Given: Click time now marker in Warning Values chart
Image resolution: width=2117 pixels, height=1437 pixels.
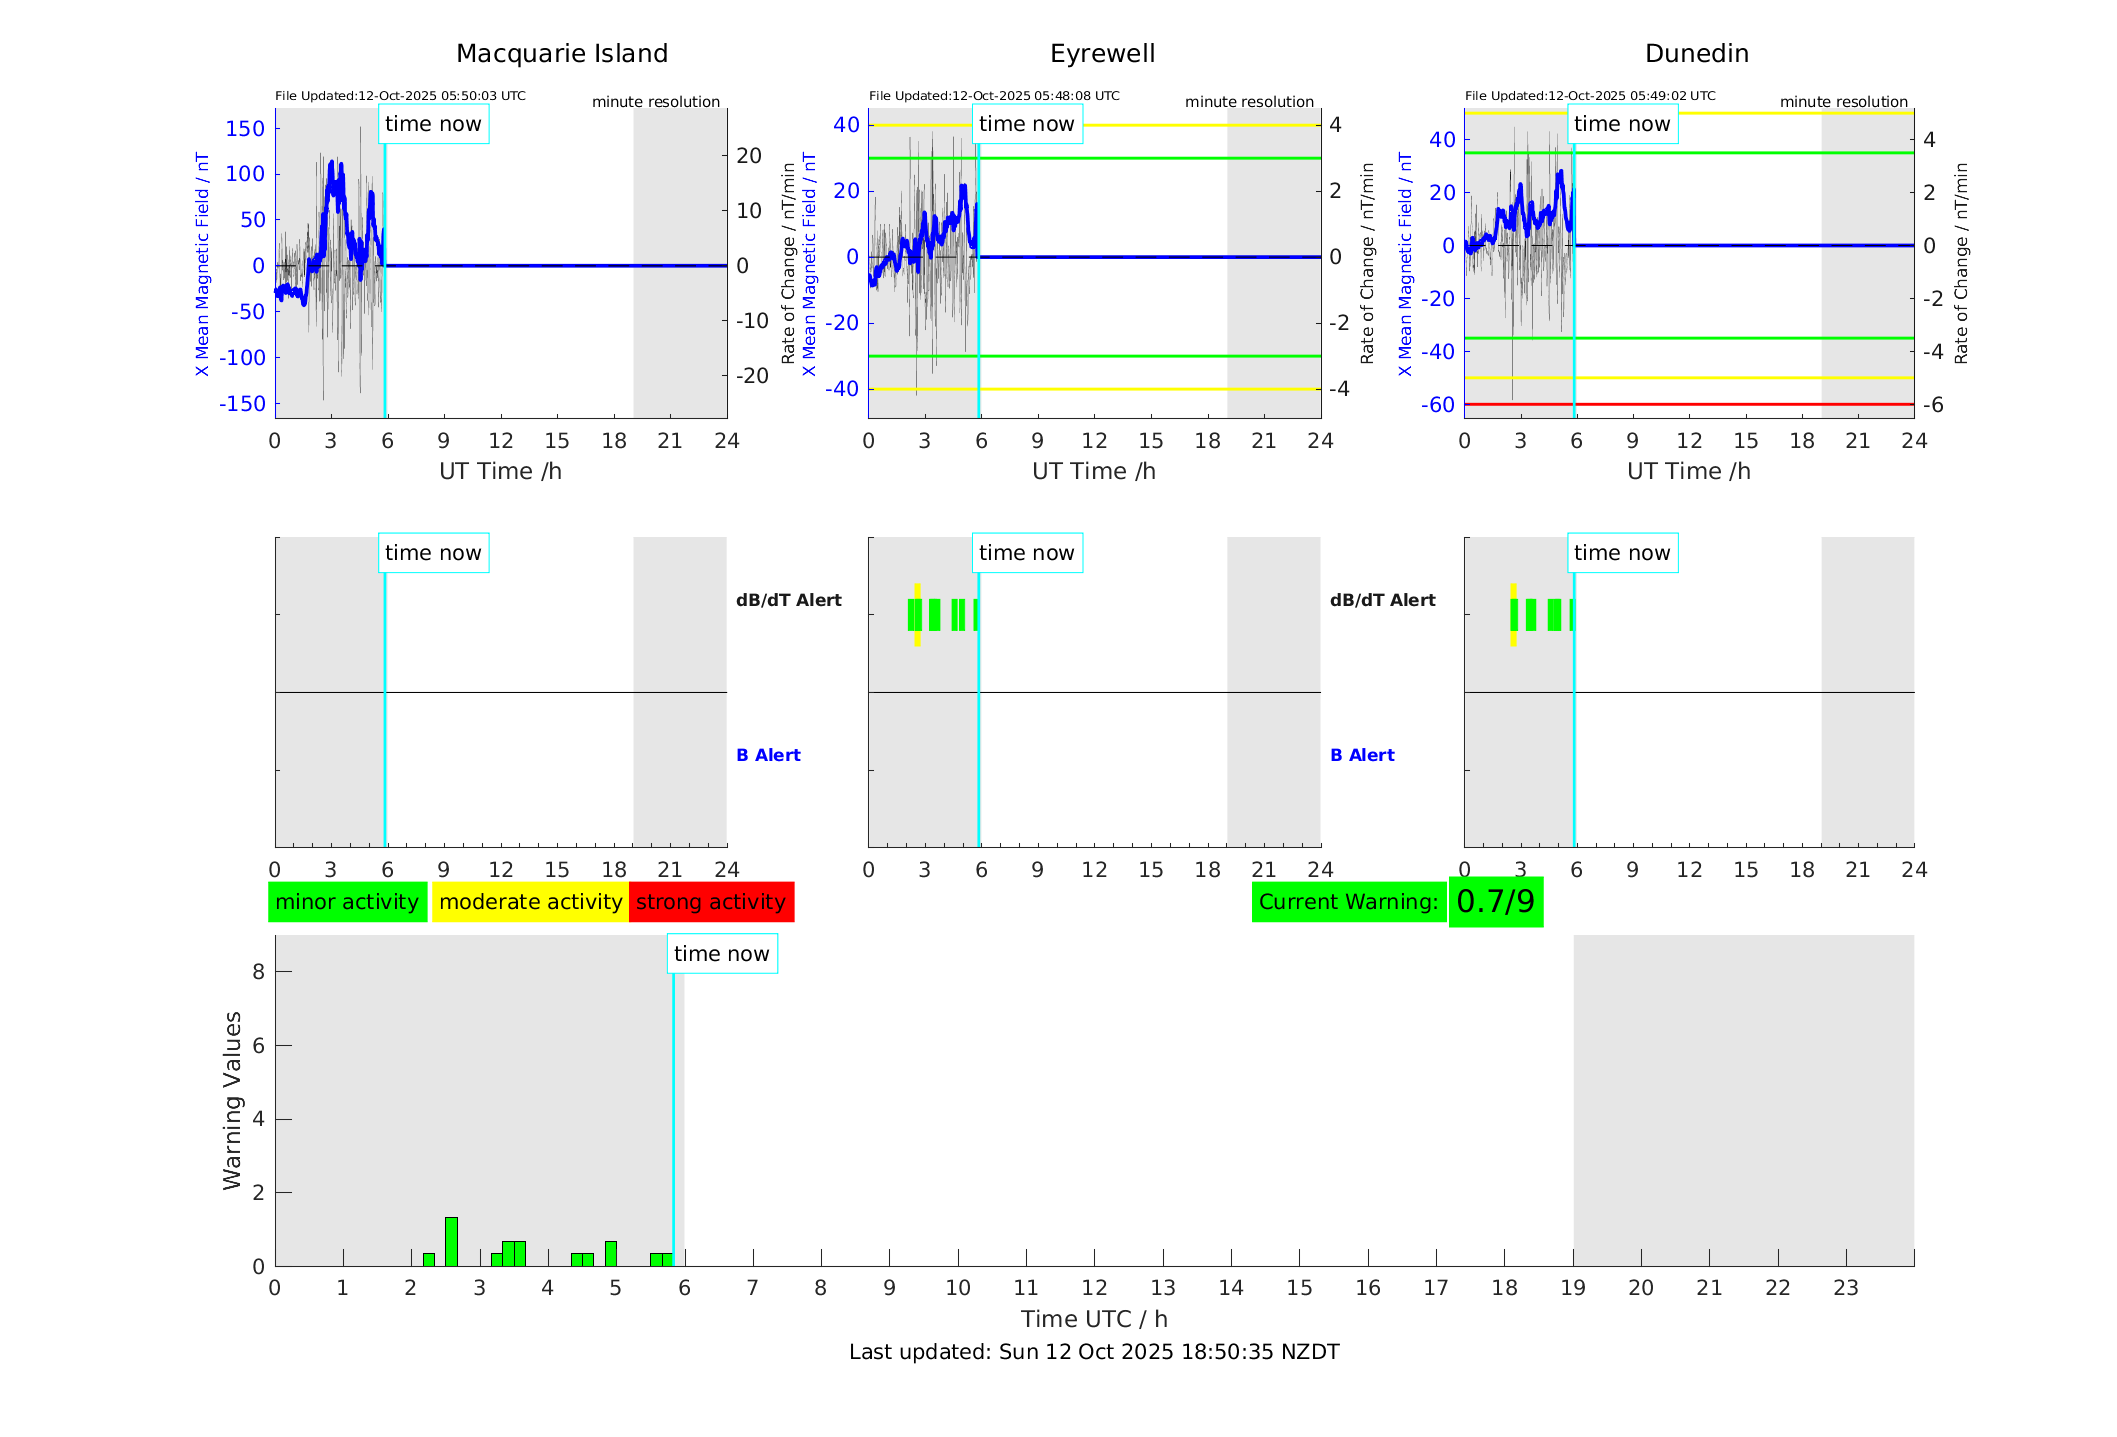Looking at the screenshot, I should tap(721, 954).
